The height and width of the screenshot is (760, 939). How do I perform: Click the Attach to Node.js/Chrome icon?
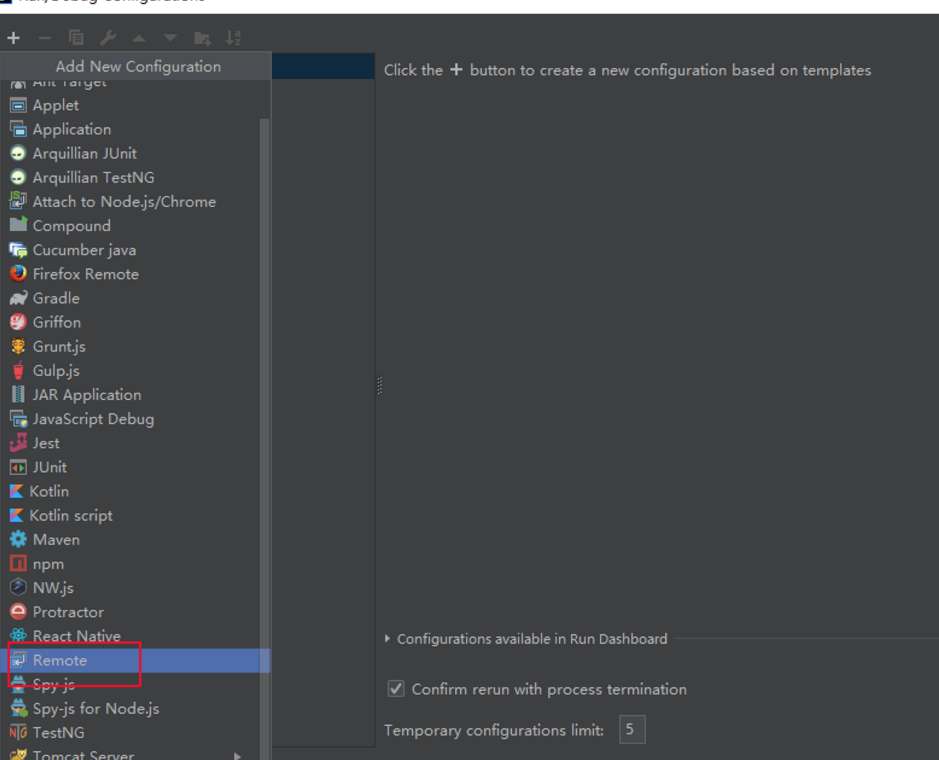(19, 201)
